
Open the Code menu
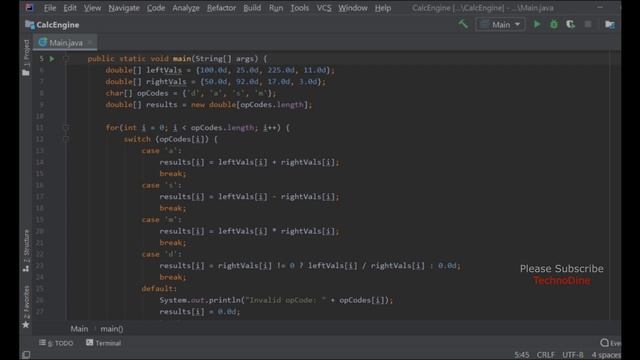(x=156, y=8)
